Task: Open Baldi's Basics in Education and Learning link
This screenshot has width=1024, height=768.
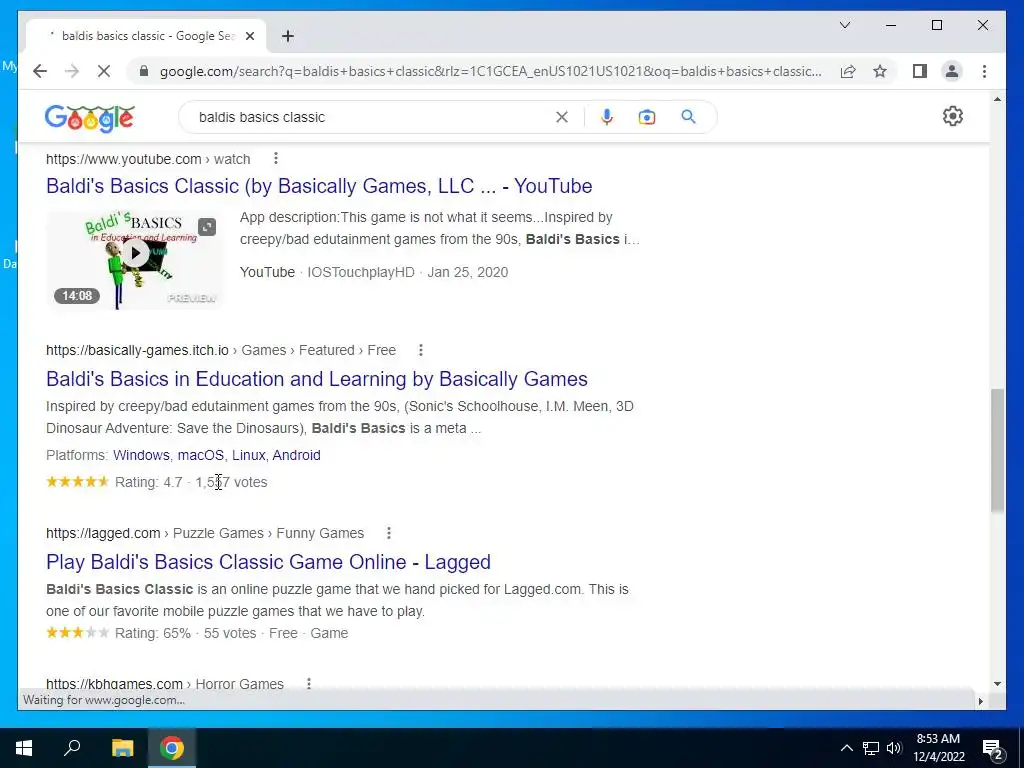Action: 317,379
